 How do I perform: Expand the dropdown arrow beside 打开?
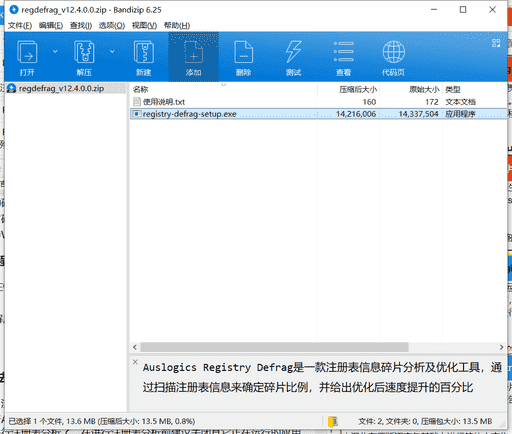pyautogui.click(x=55, y=51)
